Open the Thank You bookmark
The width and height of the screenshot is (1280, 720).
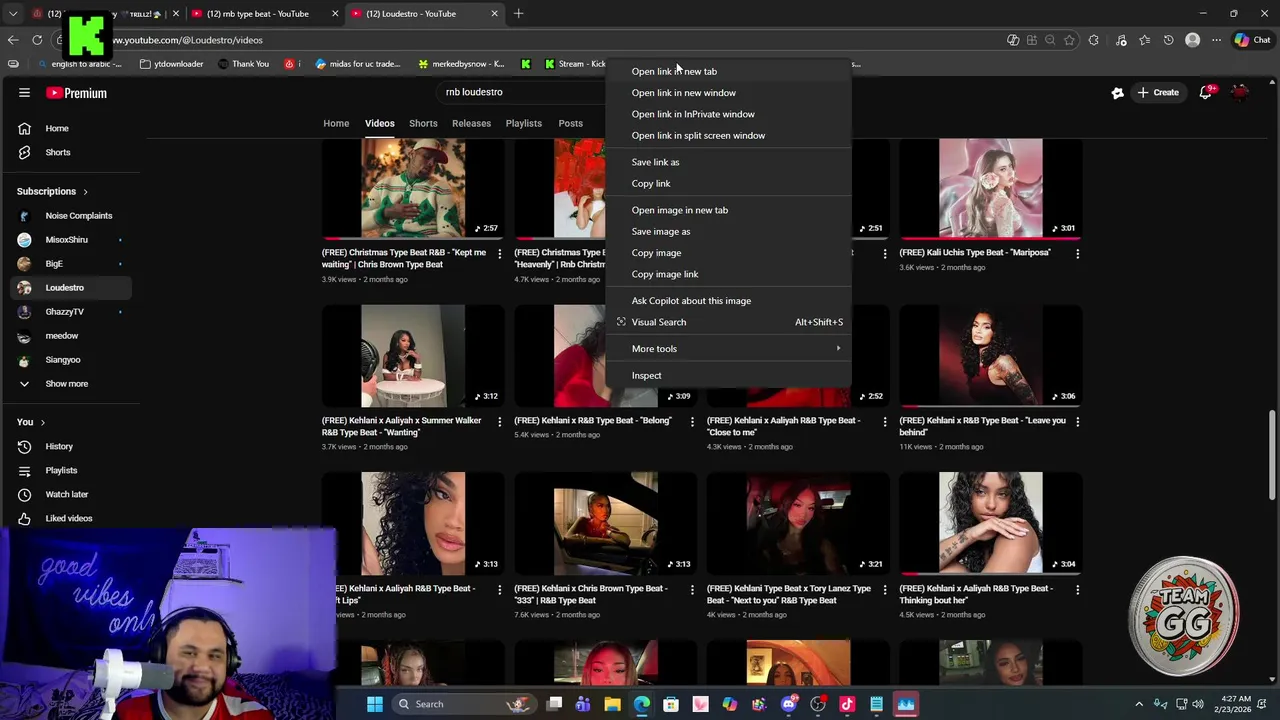click(243, 64)
